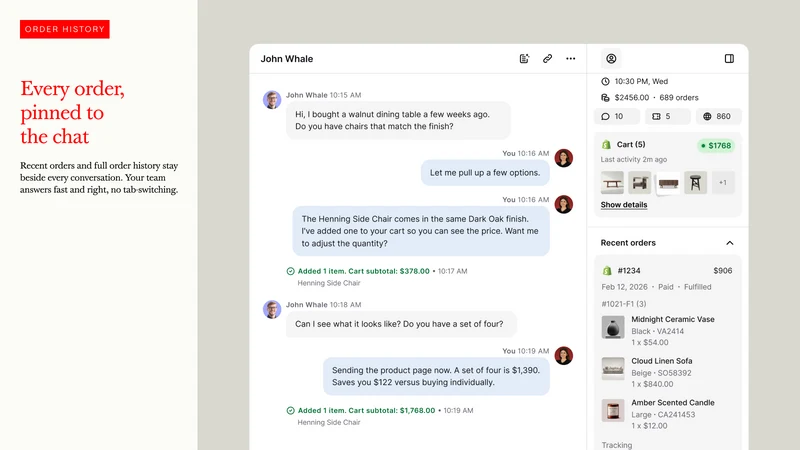Click 'Added 1 item. Cart subtotal: $378.00' event
This screenshot has width=800, height=450.
[363, 271]
